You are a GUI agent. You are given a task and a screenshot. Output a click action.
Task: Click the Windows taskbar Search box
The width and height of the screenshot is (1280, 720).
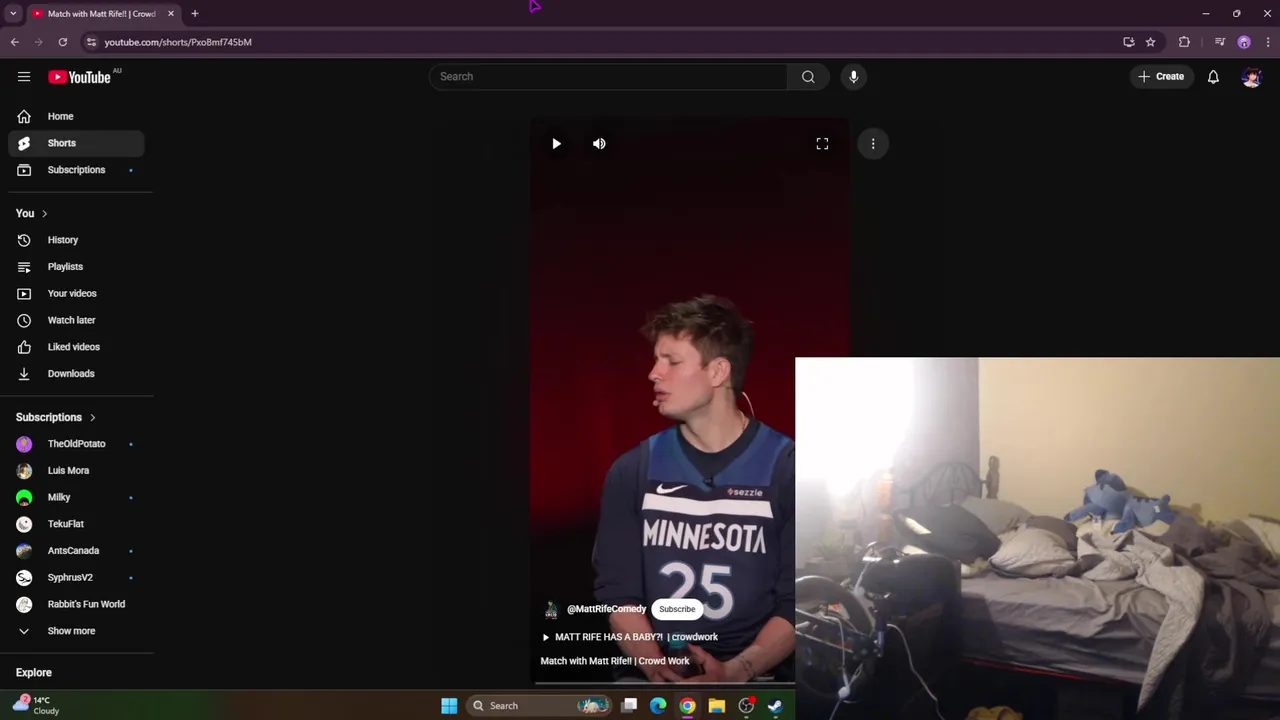(x=538, y=706)
